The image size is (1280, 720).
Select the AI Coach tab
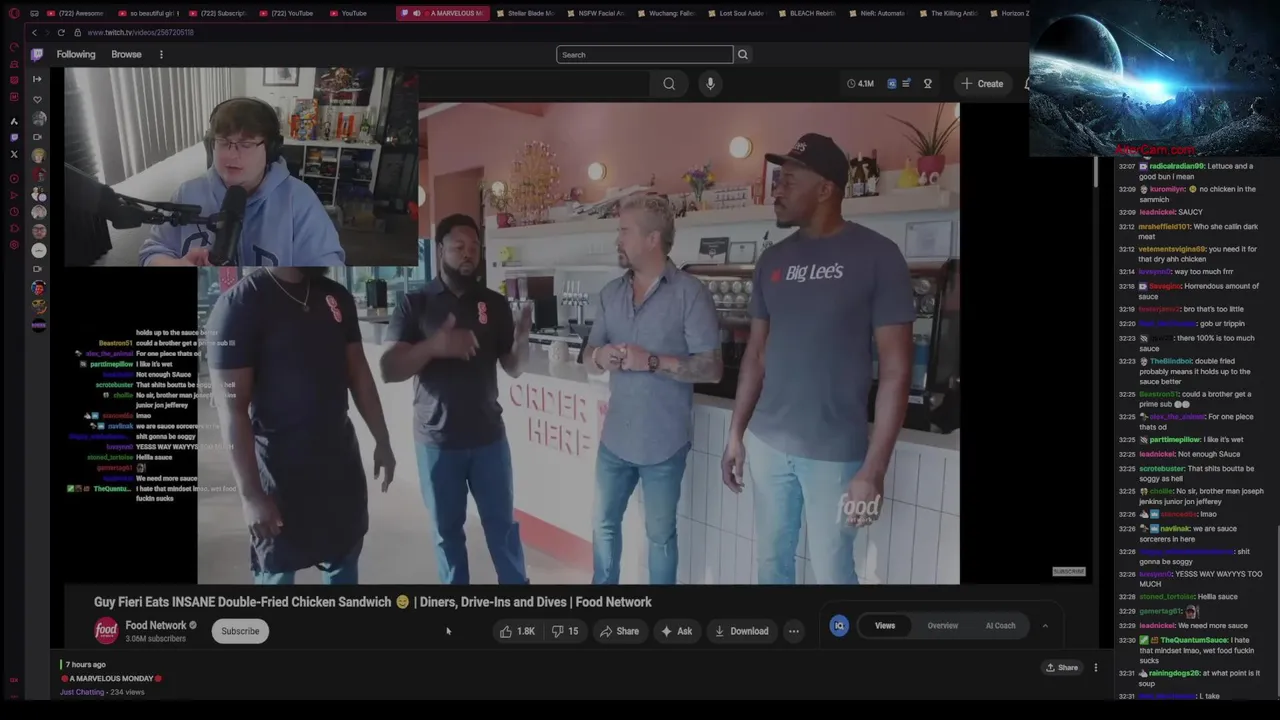coord(1000,626)
